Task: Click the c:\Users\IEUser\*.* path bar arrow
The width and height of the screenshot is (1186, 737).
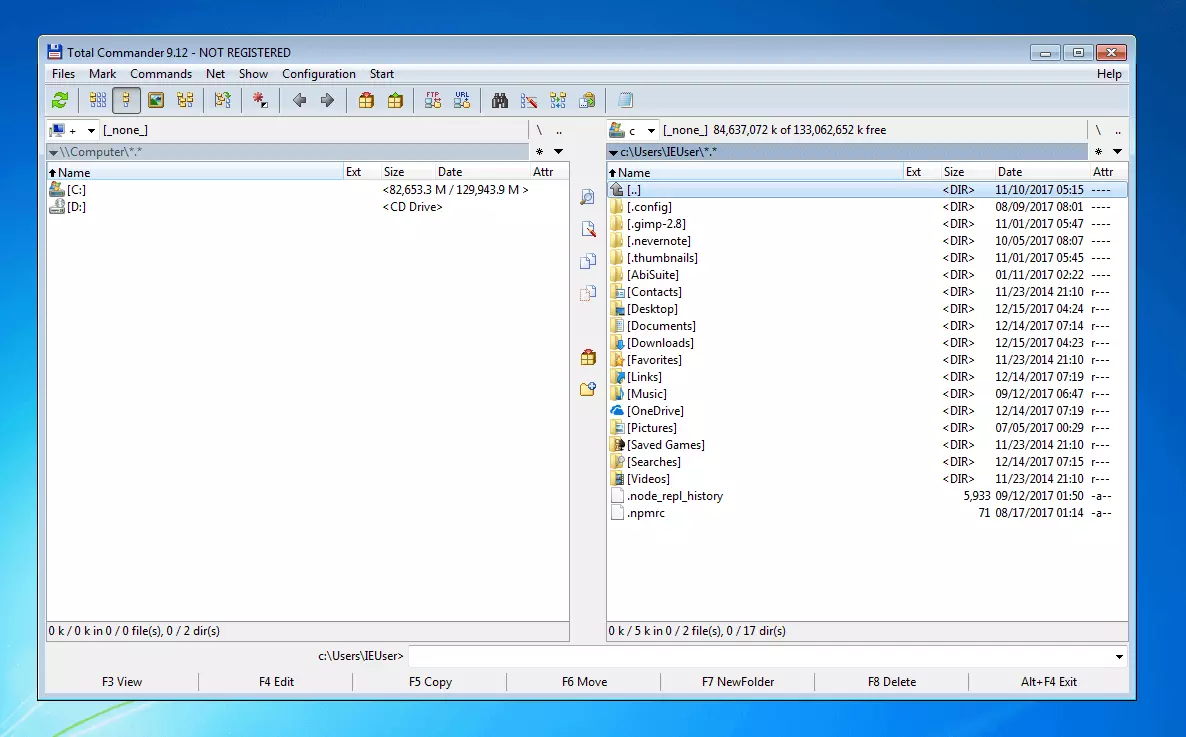Action: pyautogui.click(x=613, y=152)
